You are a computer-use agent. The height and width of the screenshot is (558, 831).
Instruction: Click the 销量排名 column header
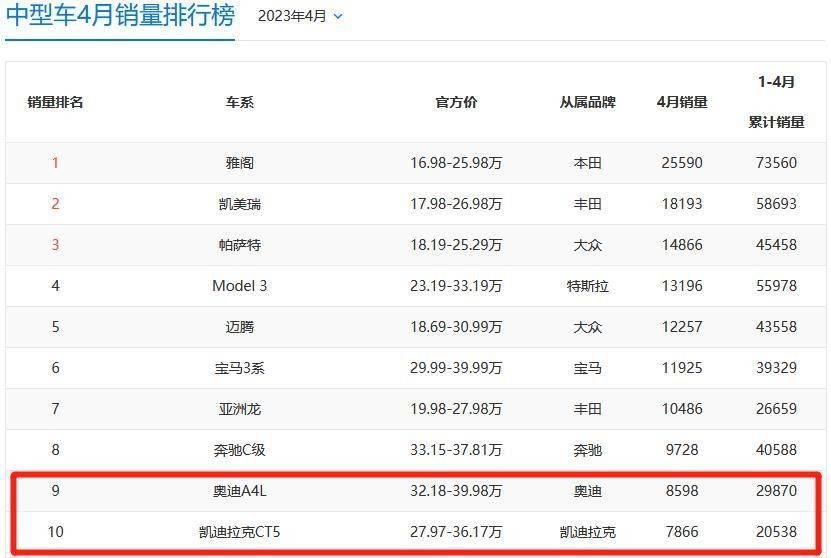point(55,102)
